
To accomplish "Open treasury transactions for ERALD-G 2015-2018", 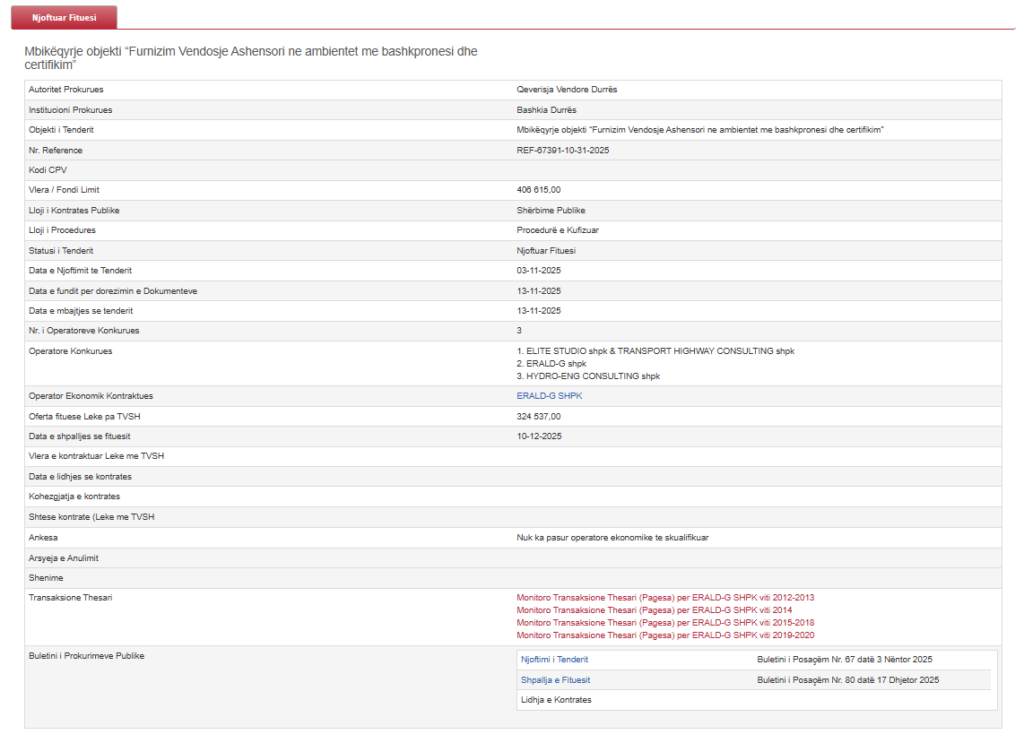I will (665, 622).
